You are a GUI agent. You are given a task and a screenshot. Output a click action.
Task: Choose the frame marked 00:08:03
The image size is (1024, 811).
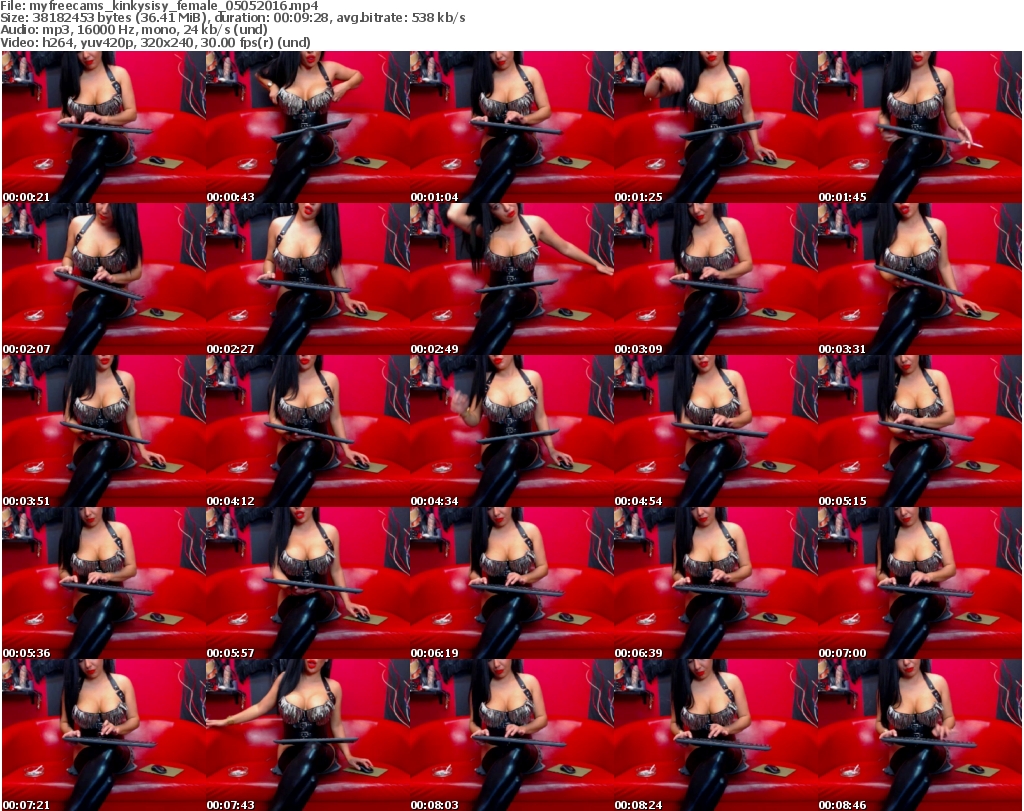coord(511,735)
